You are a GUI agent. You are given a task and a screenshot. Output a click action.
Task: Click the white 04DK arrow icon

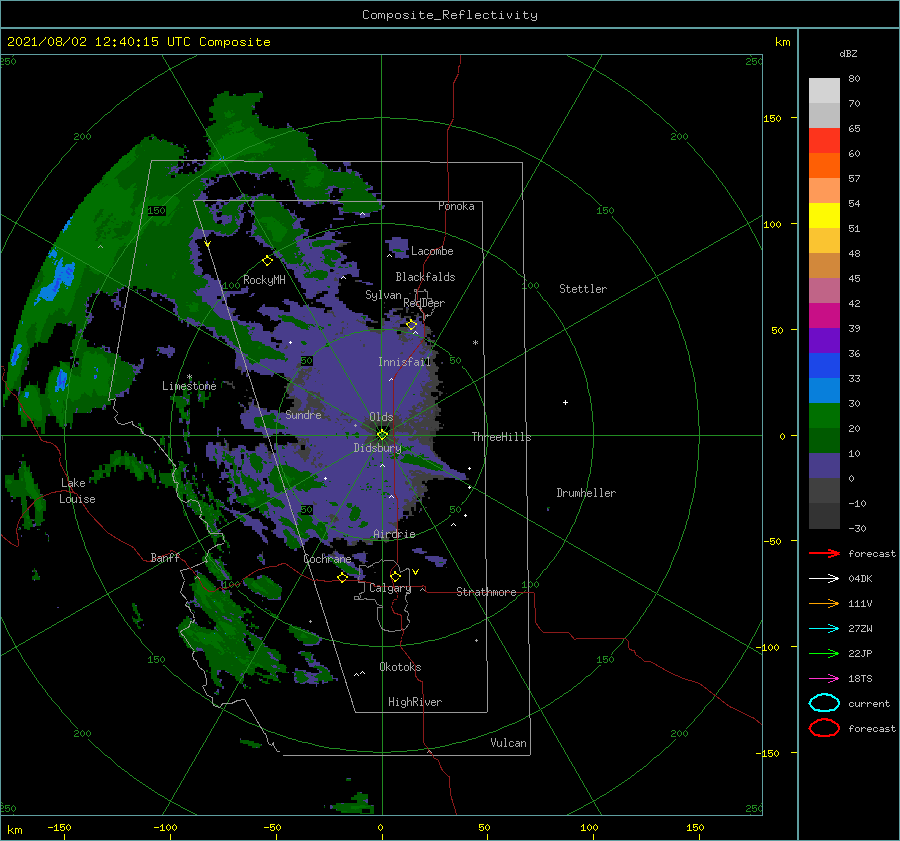tap(824, 579)
